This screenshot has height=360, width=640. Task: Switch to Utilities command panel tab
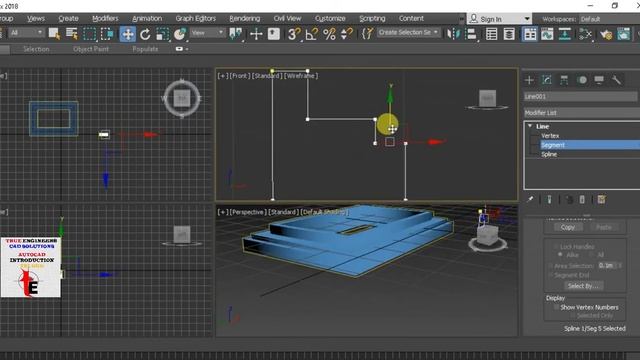click(616, 80)
